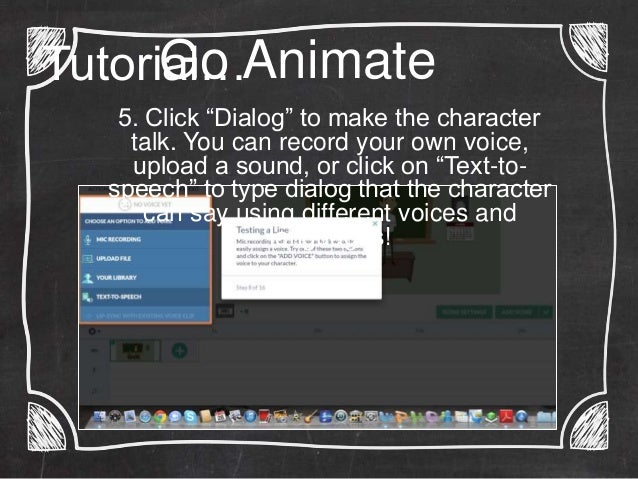This screenshot has height=479, width=638.
Task: Open the orange PowerPoint icon in dock
Action: (x=400, y=416)
